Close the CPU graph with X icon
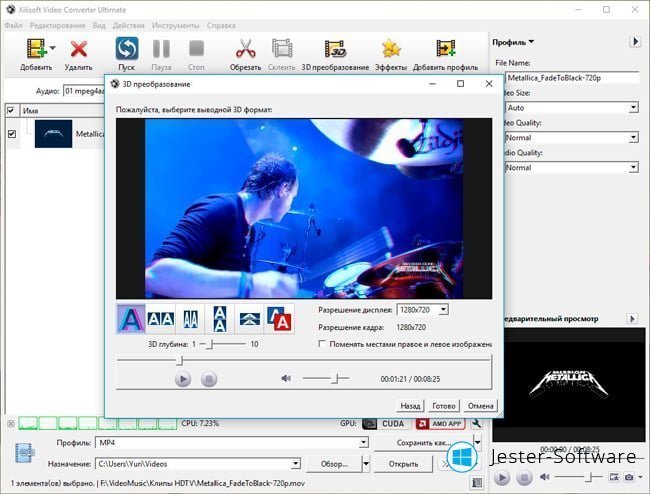The width and height of the screenshot is (650, 494). [11, 424]
